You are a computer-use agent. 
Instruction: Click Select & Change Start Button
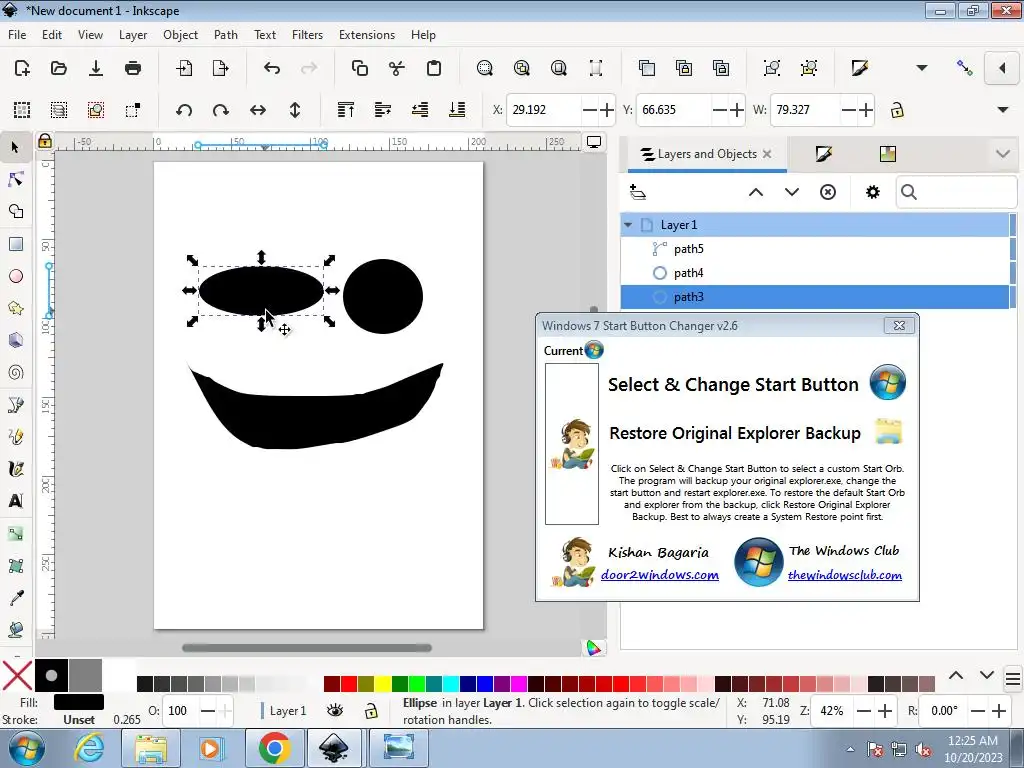[x=733, y=385]
